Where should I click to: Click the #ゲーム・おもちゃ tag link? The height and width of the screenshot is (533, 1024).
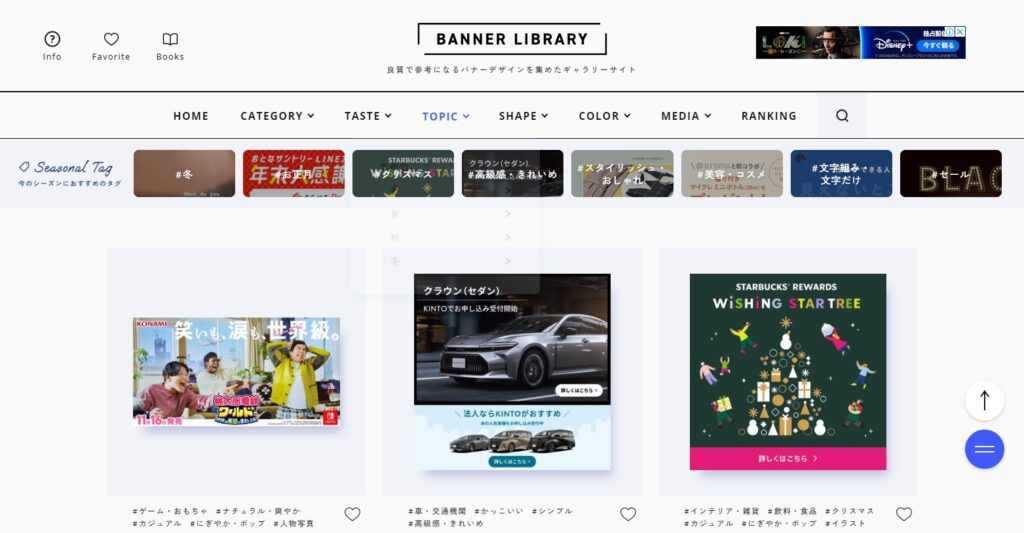click(170, 511)
